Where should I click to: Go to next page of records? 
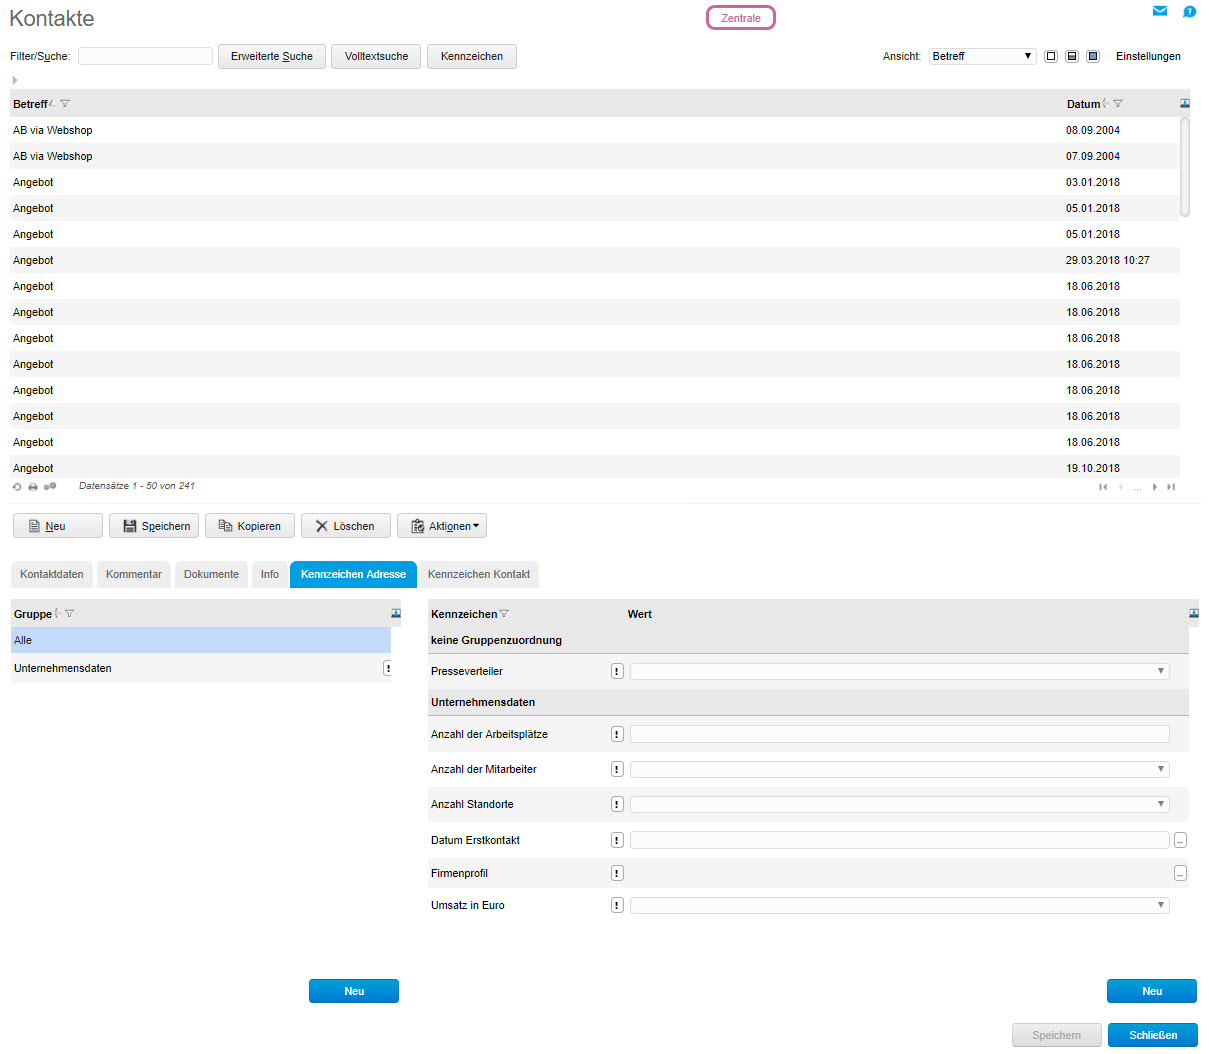pos(1155,487)
